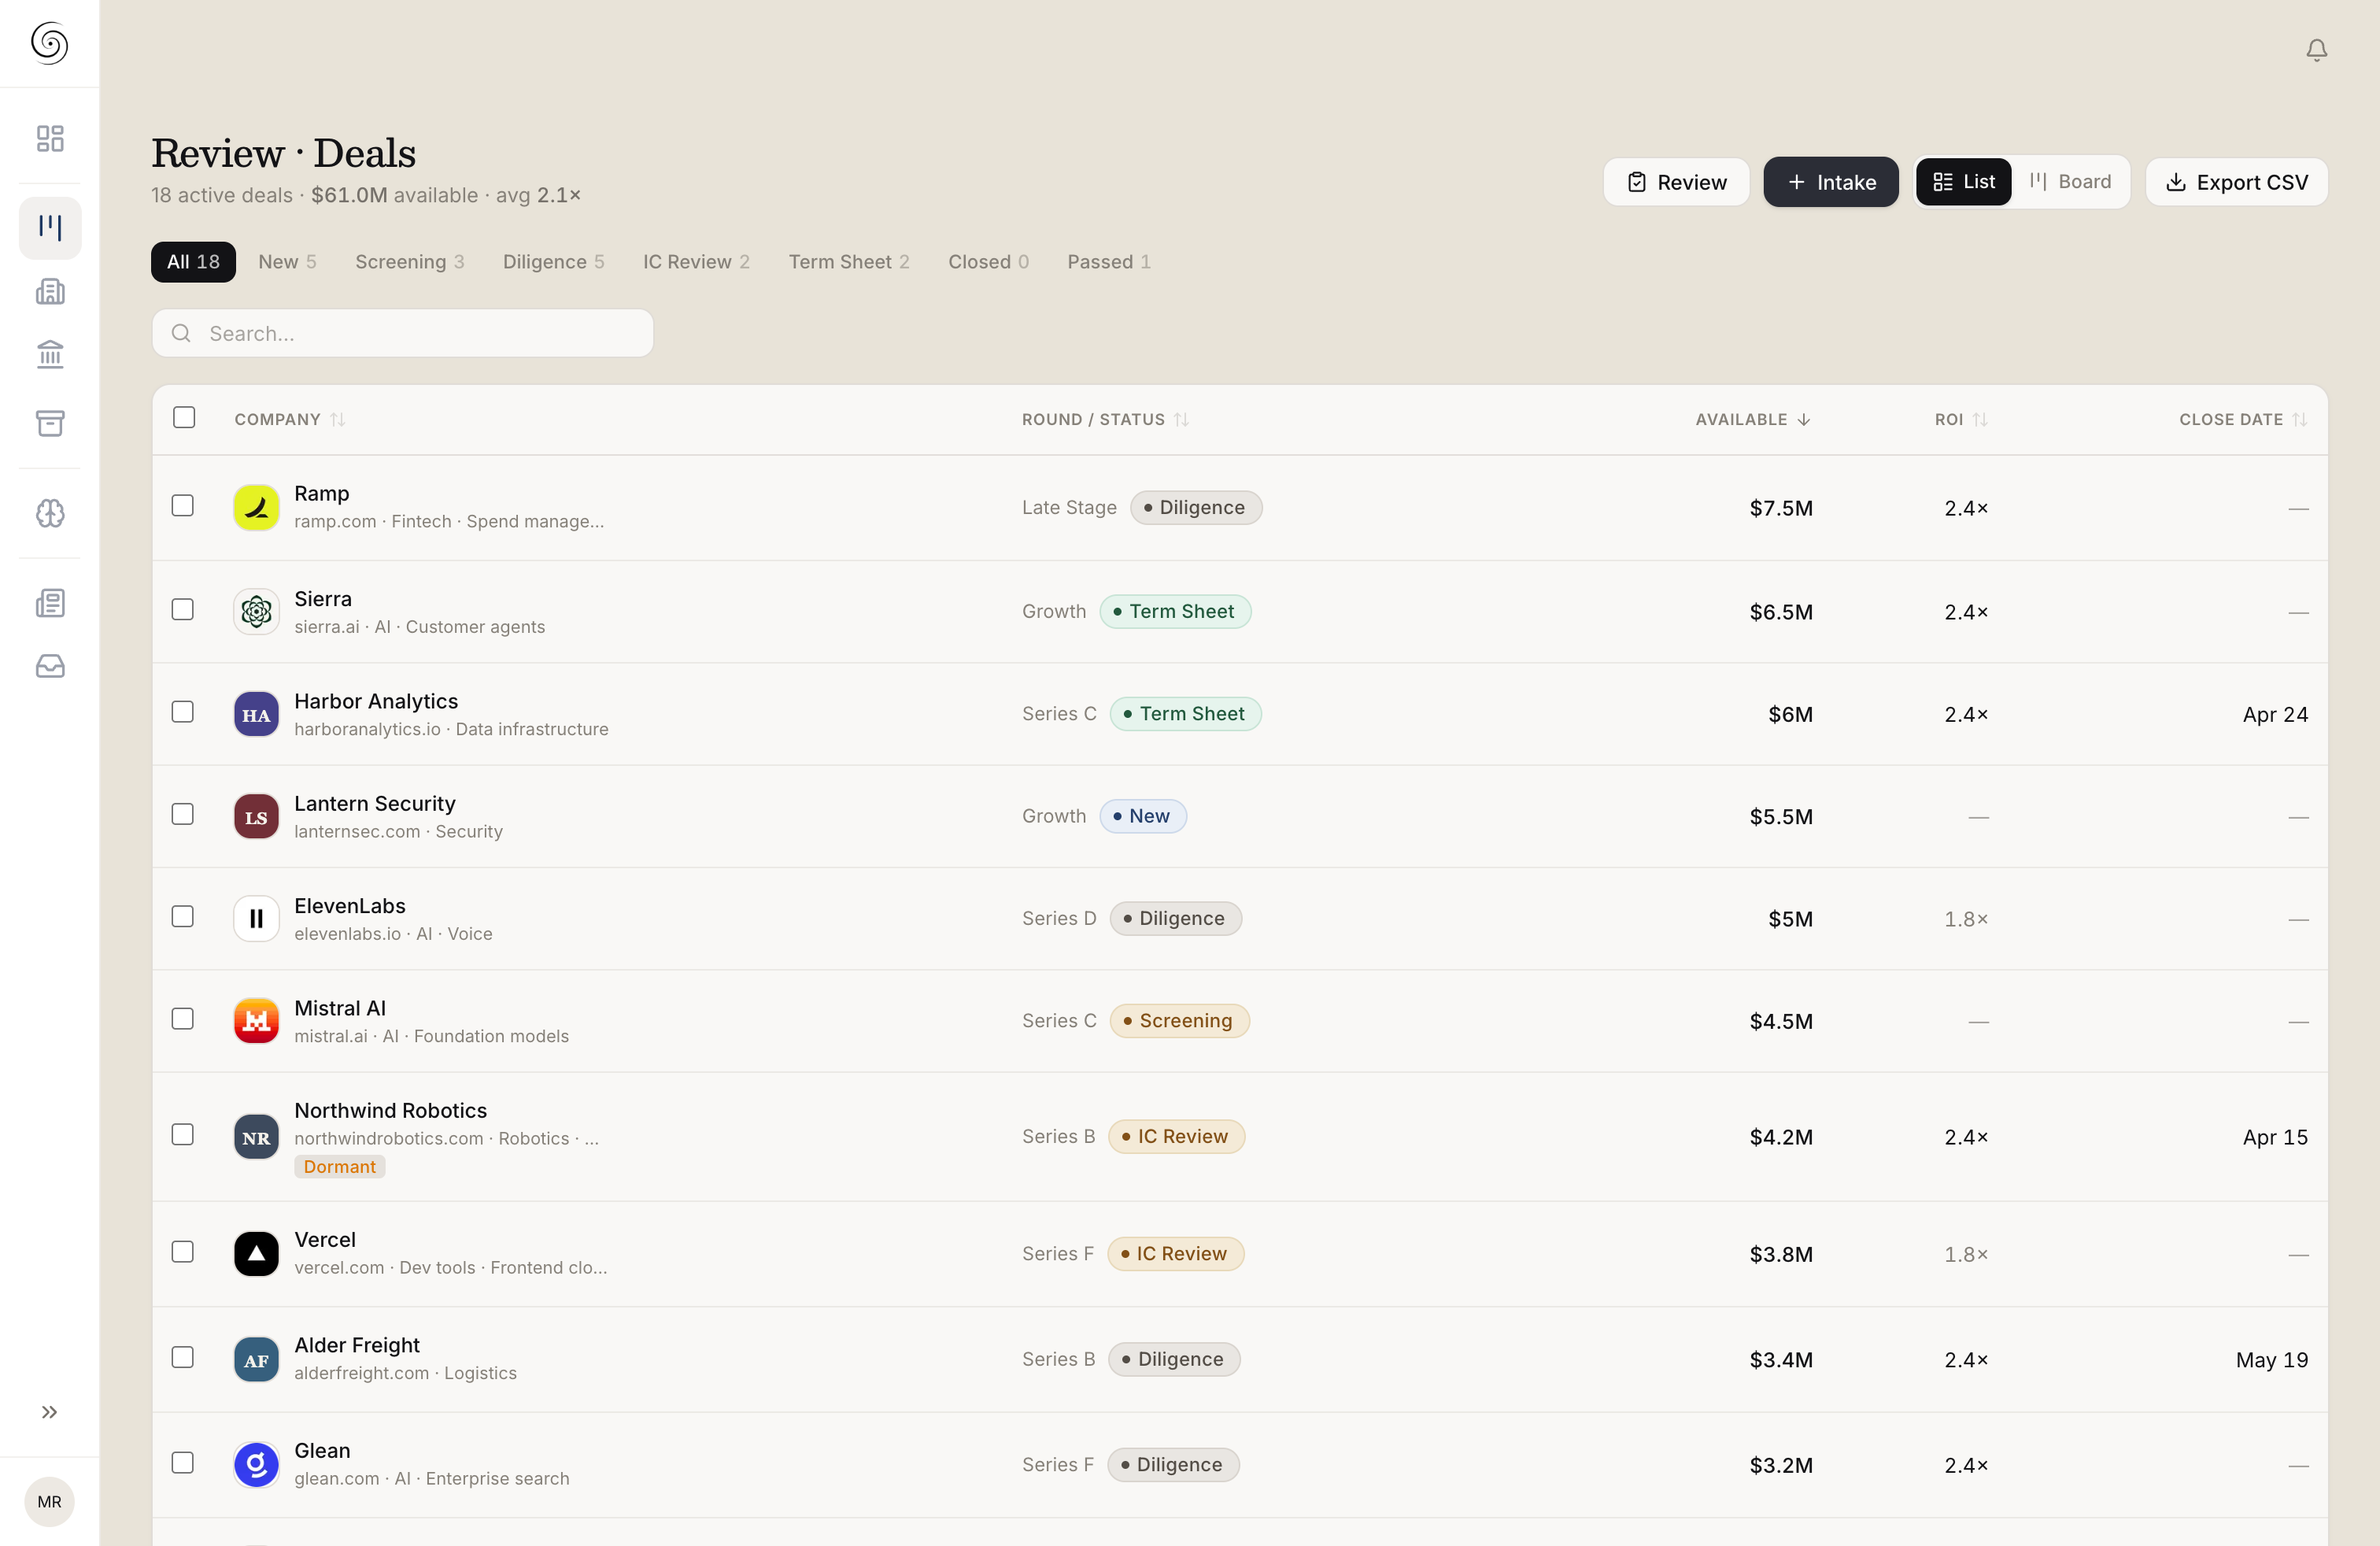Switch to the Passed tab

1108,261
